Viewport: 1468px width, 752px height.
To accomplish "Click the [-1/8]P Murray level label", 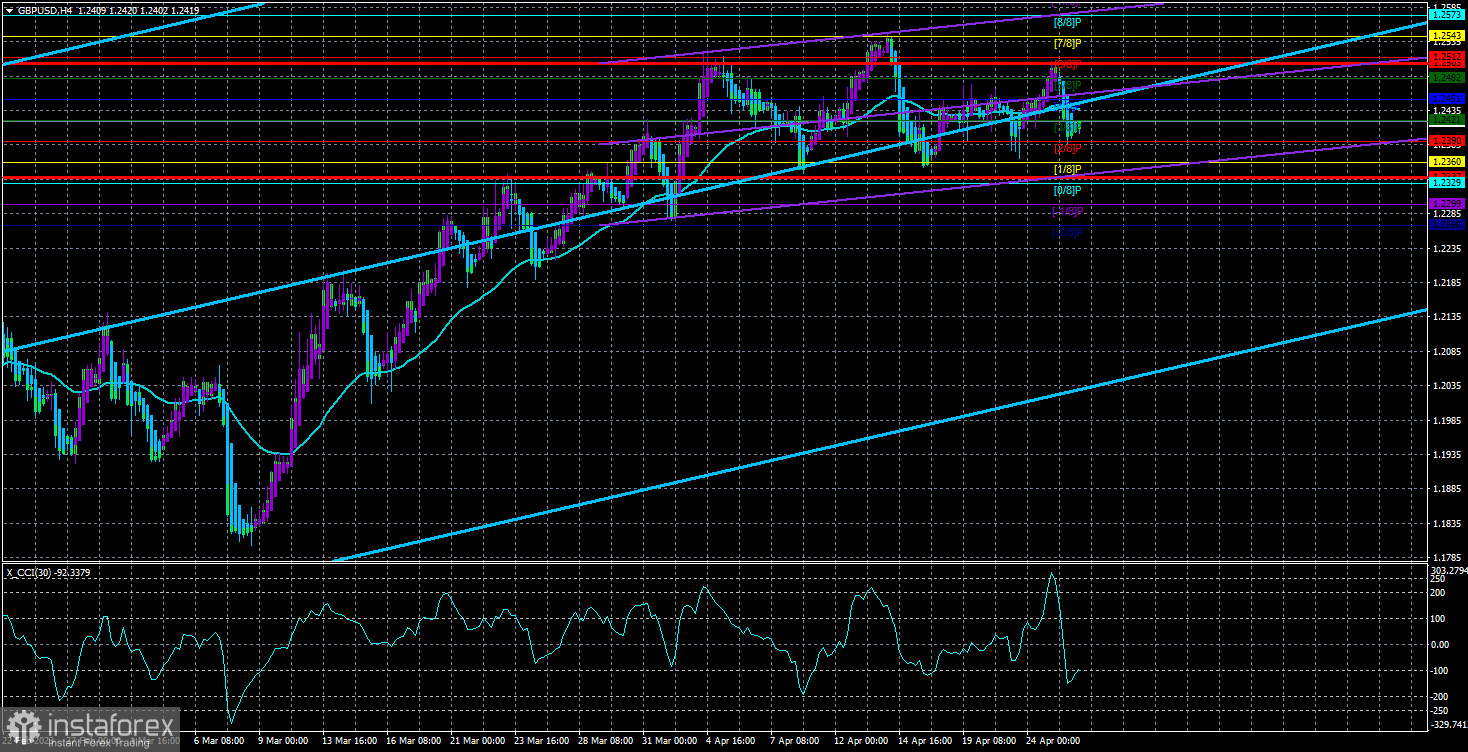I will tap(1068, 211).
